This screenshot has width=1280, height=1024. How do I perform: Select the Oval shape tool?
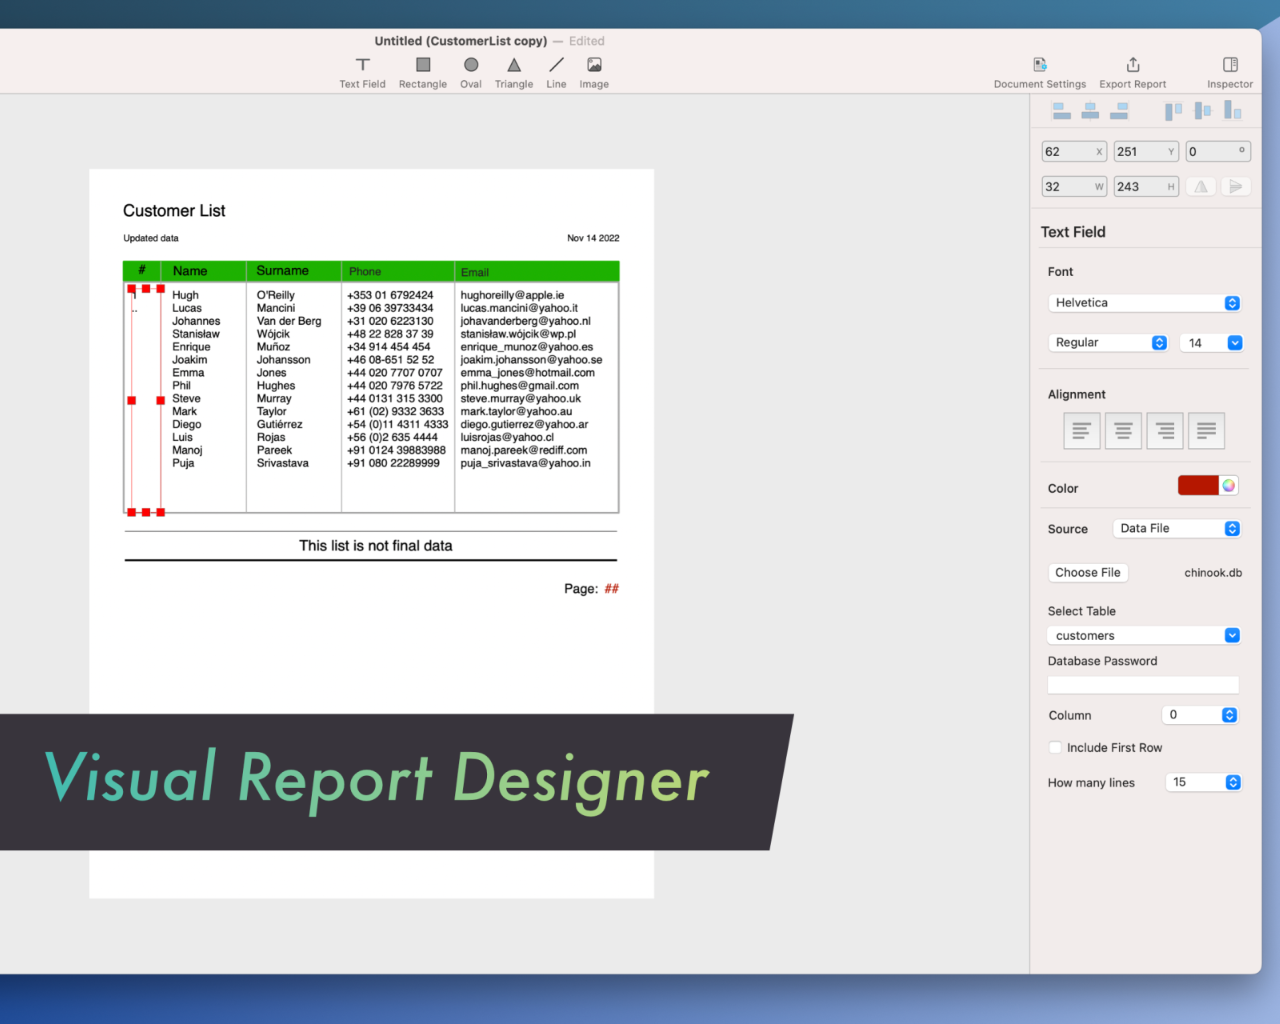click(x=471, y=72)
